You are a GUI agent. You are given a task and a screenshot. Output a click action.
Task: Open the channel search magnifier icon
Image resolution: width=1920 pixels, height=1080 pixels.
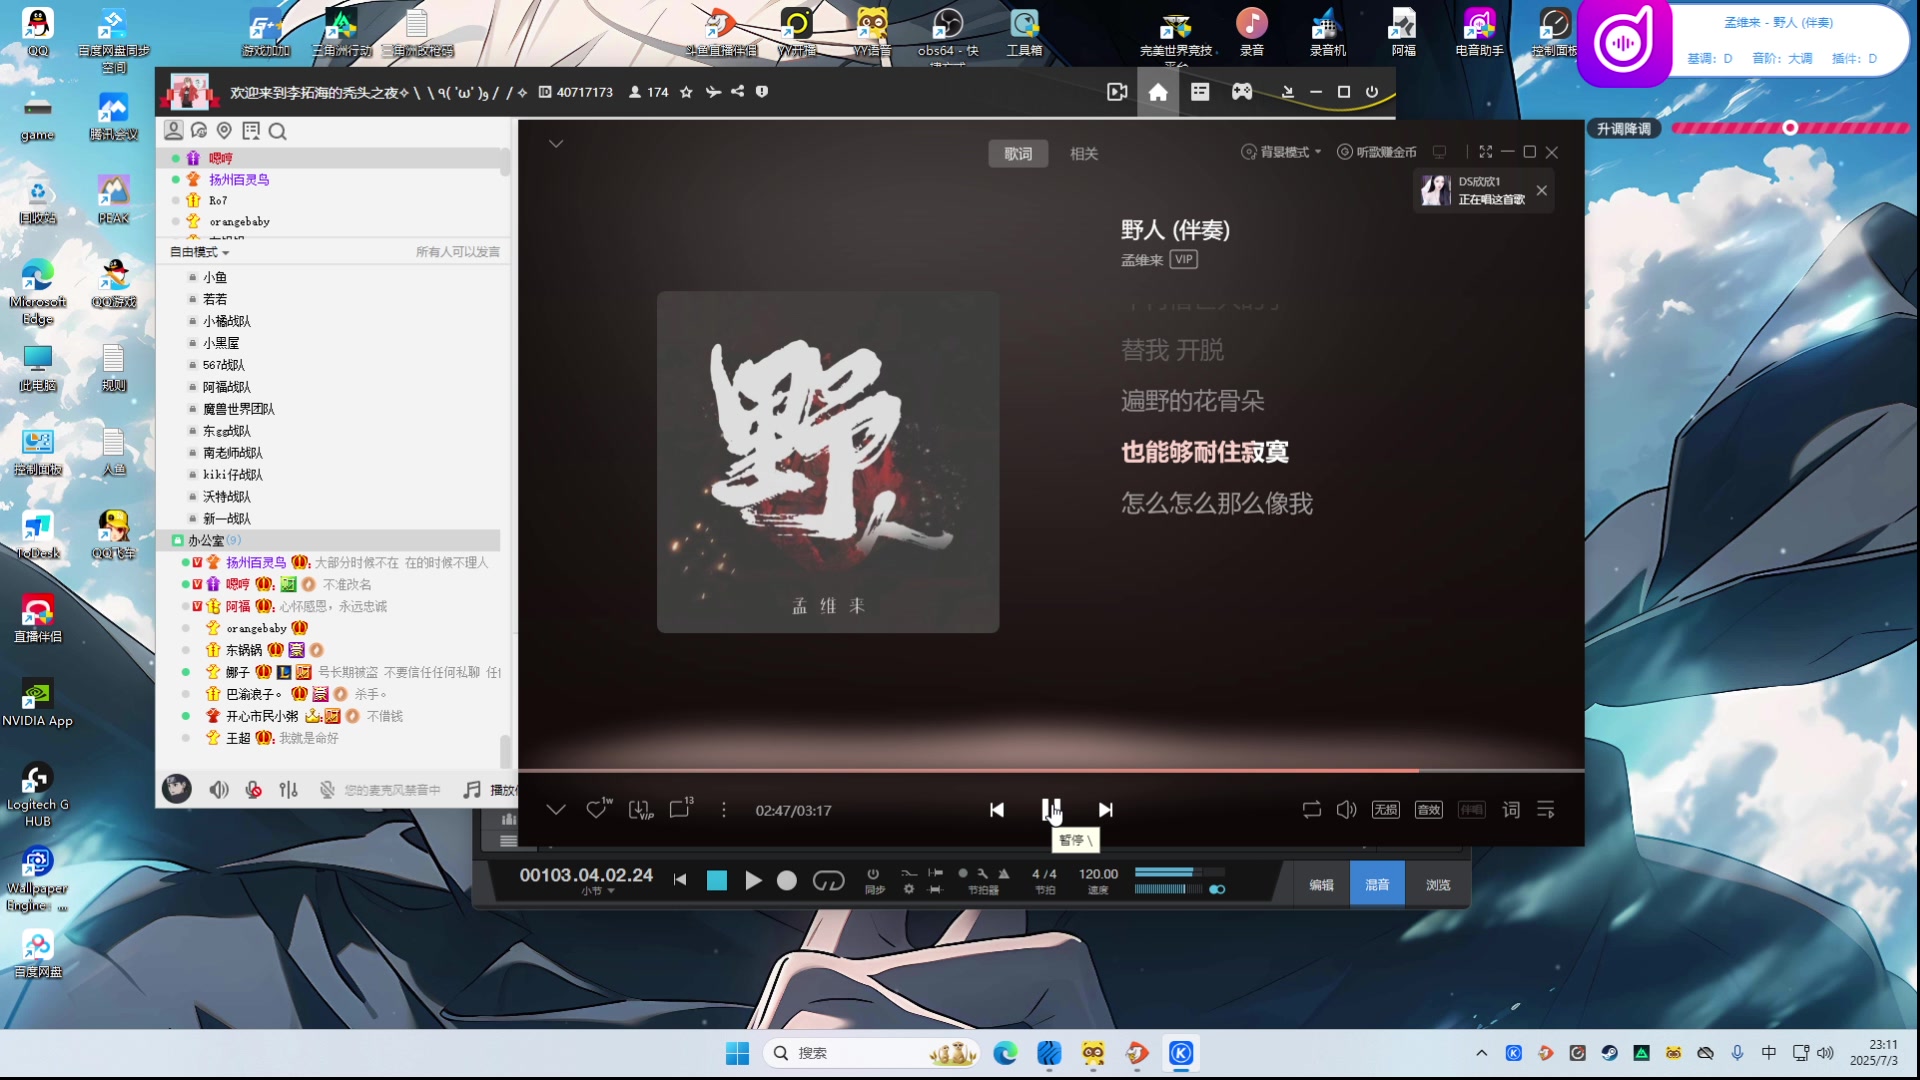(x=278, y=131)
